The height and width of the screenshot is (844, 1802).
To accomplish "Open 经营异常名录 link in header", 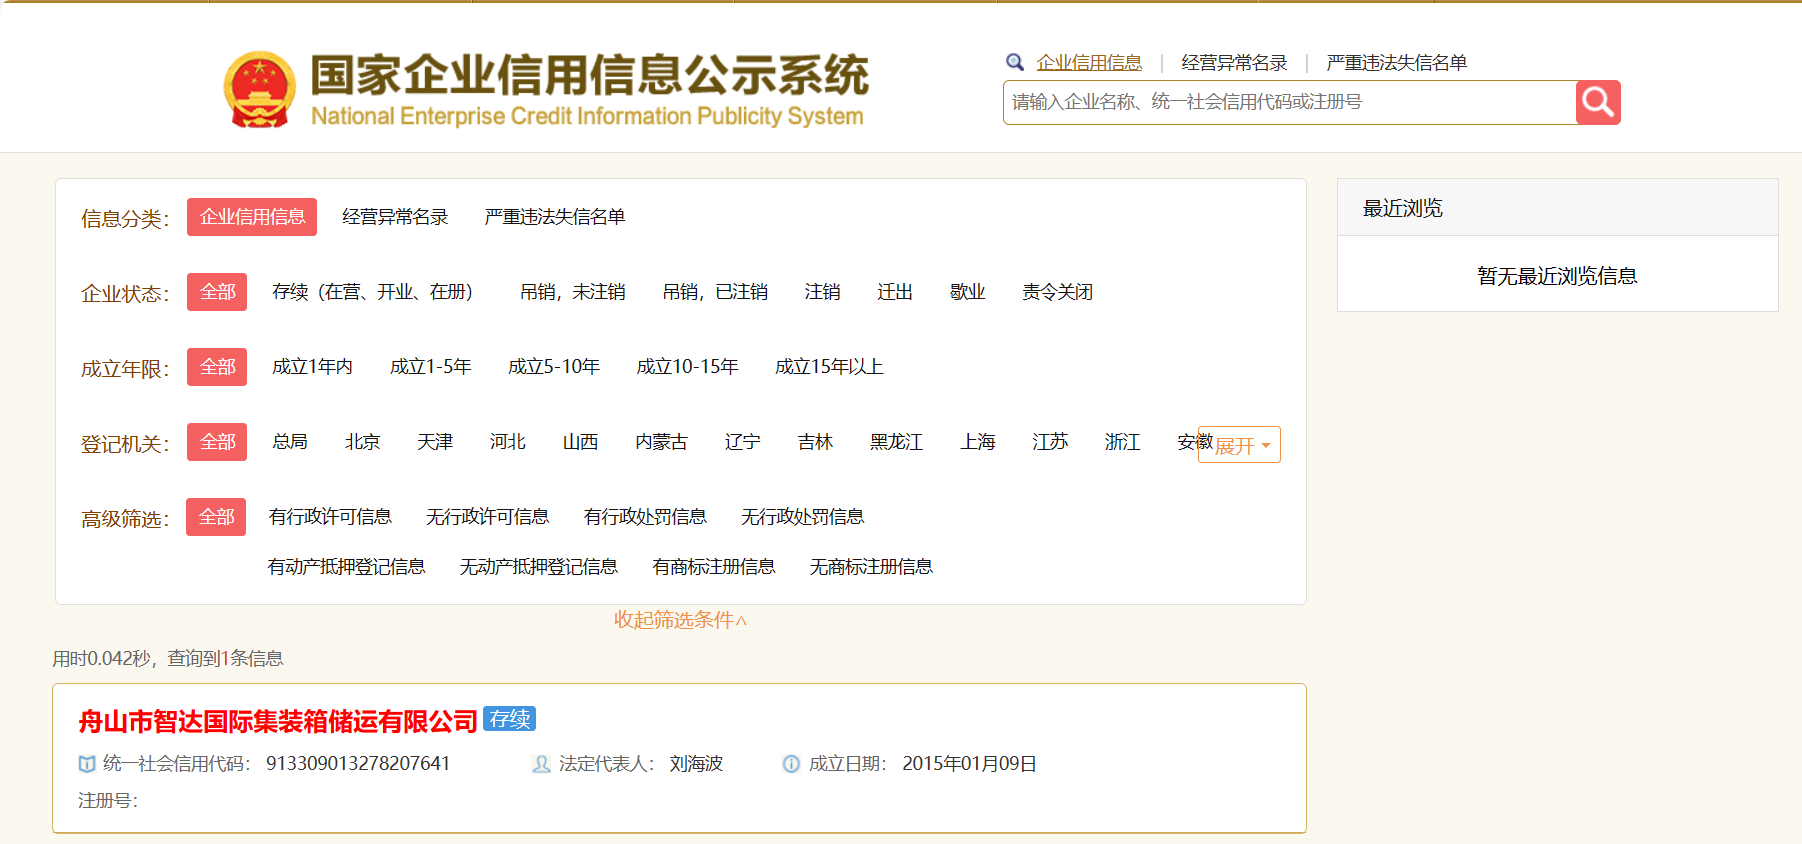I will pyautogui.click(x=1234, y=62).
